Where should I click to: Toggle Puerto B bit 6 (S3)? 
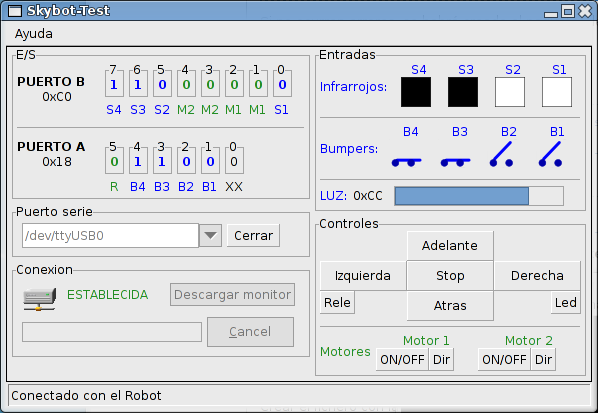click(138, 83)
